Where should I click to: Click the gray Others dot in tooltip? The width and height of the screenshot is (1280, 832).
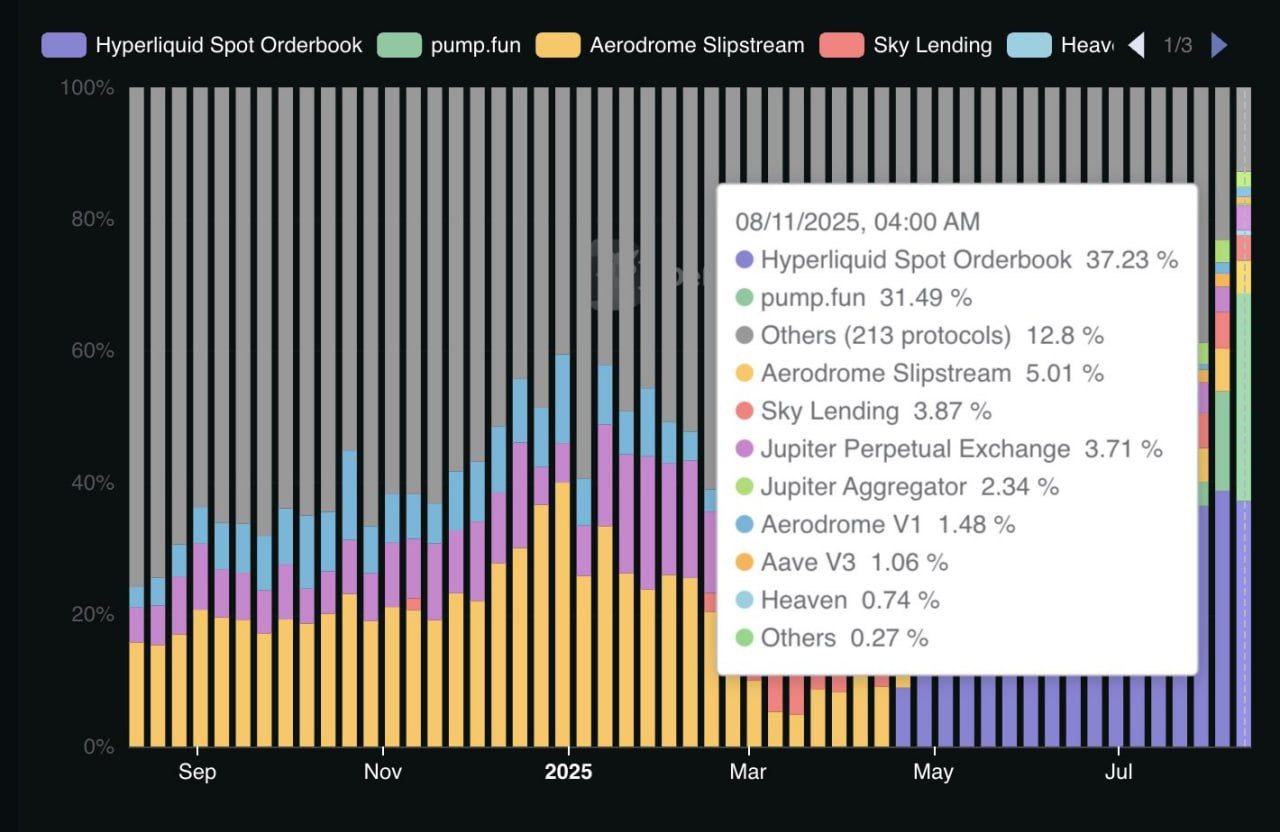click(743, 336)
